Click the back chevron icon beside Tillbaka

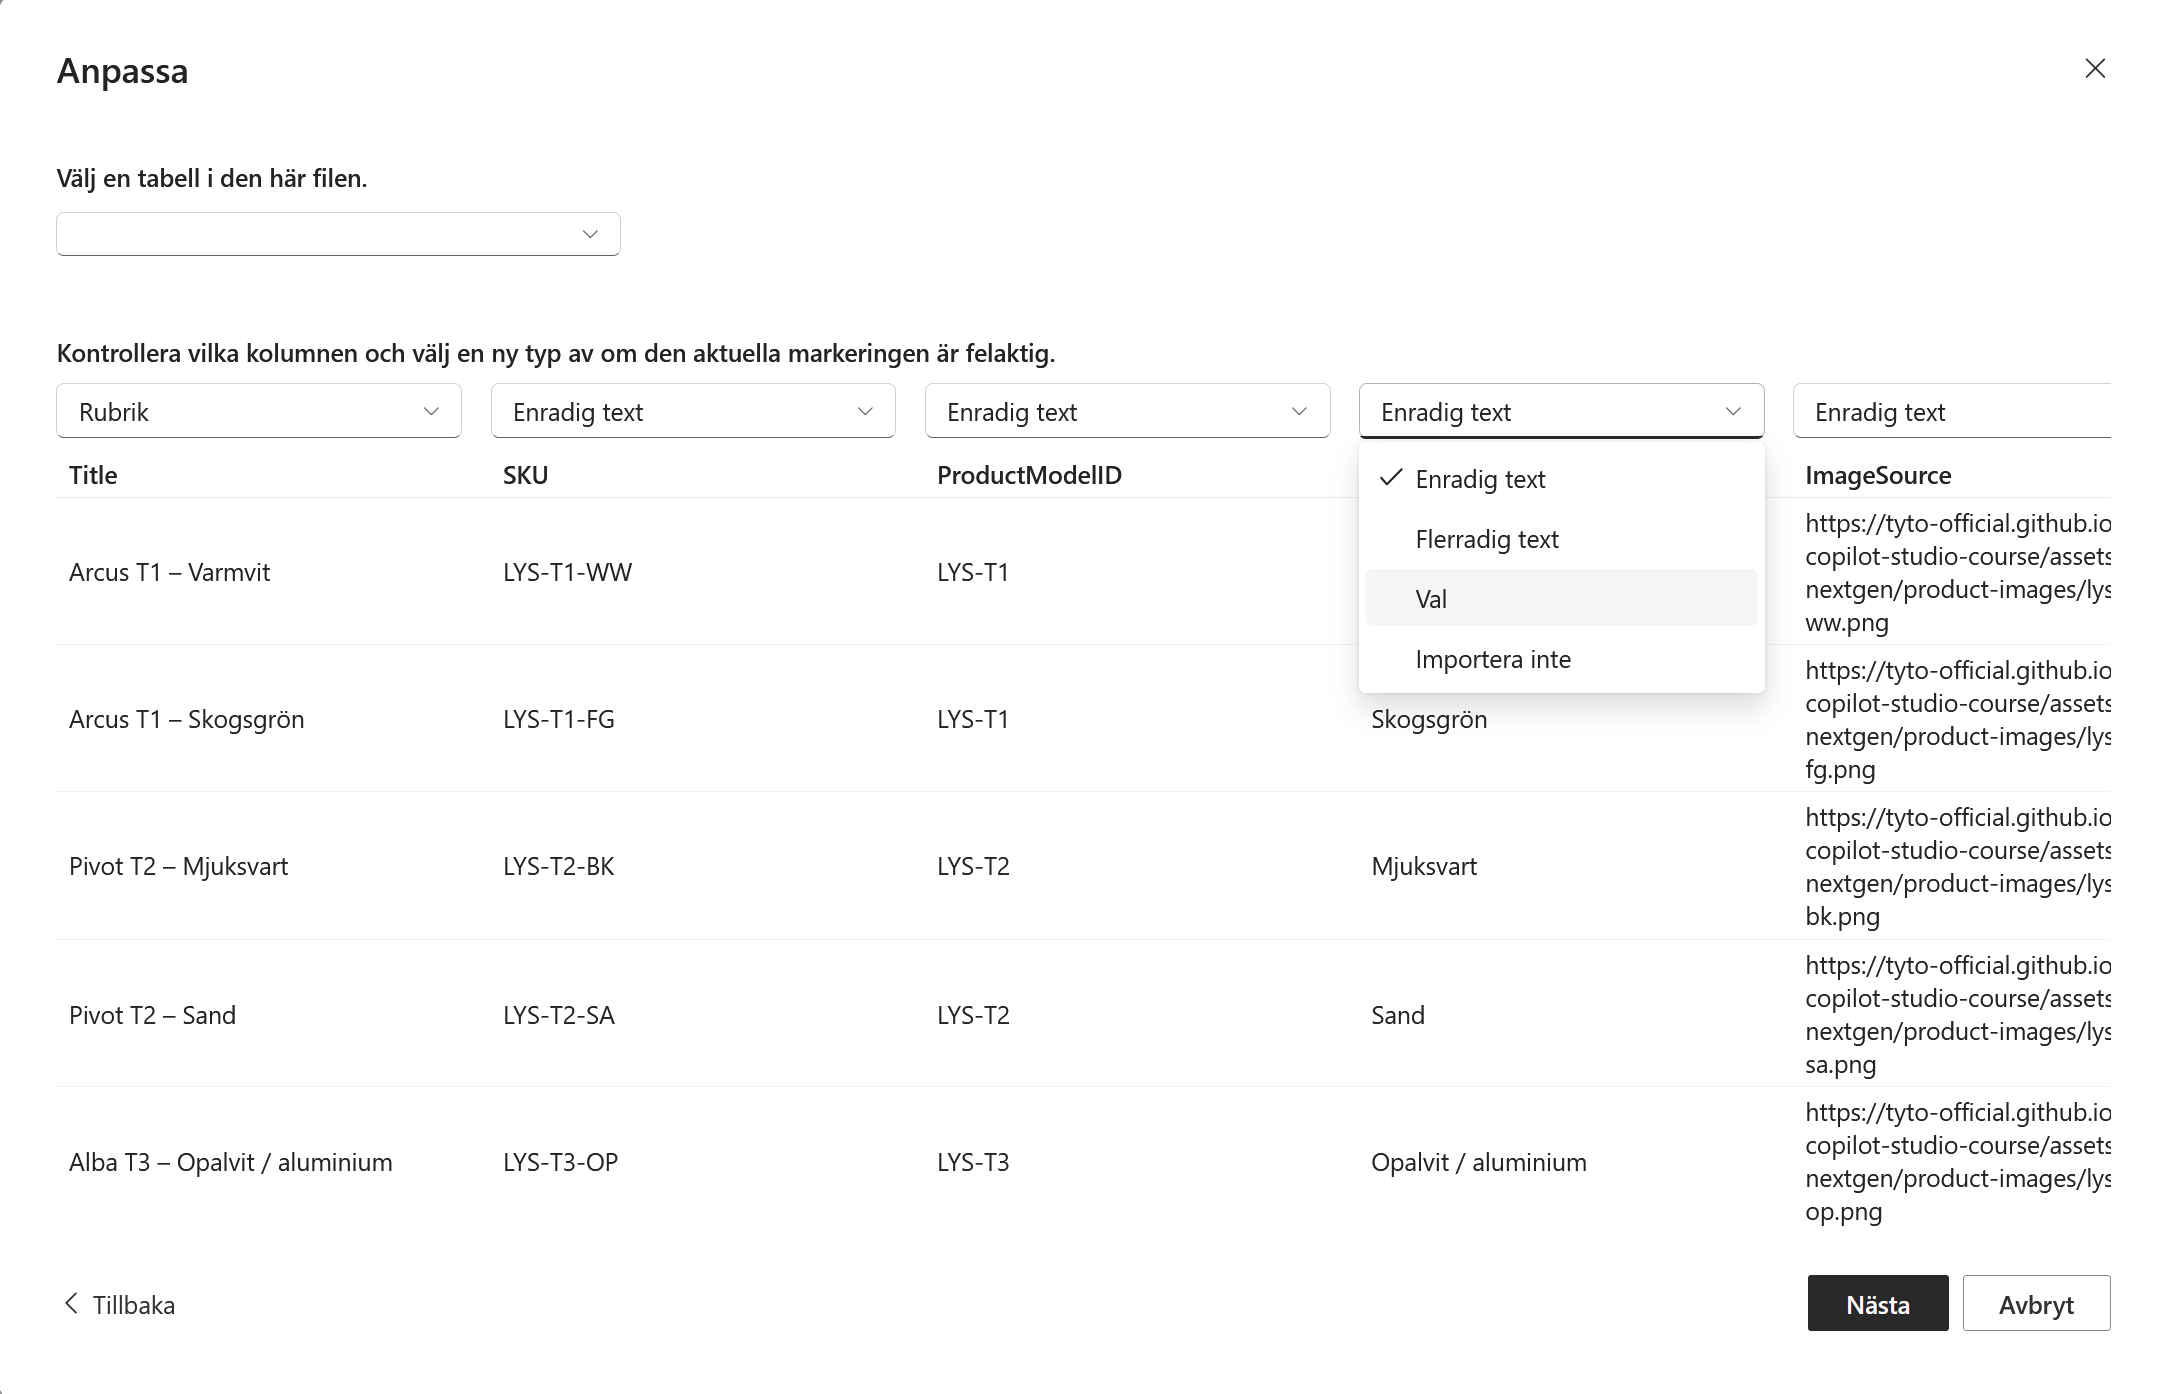71,1303
